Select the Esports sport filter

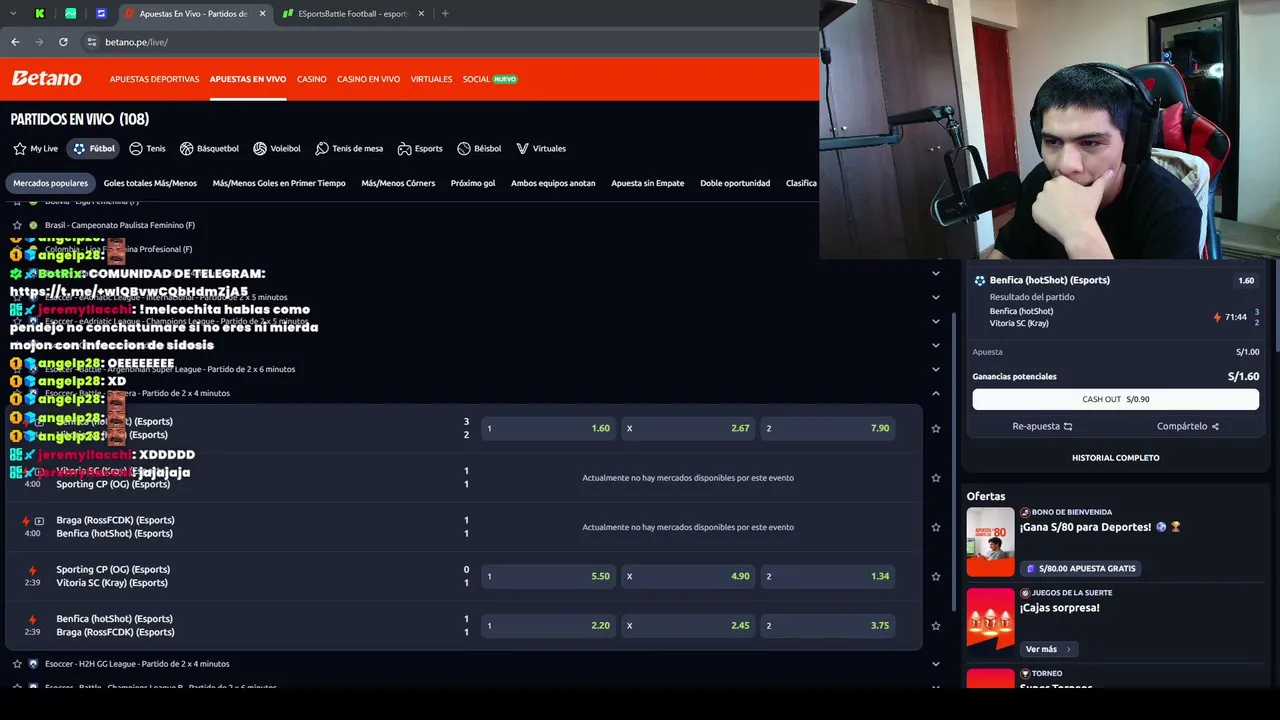click(x=420, y=149)
